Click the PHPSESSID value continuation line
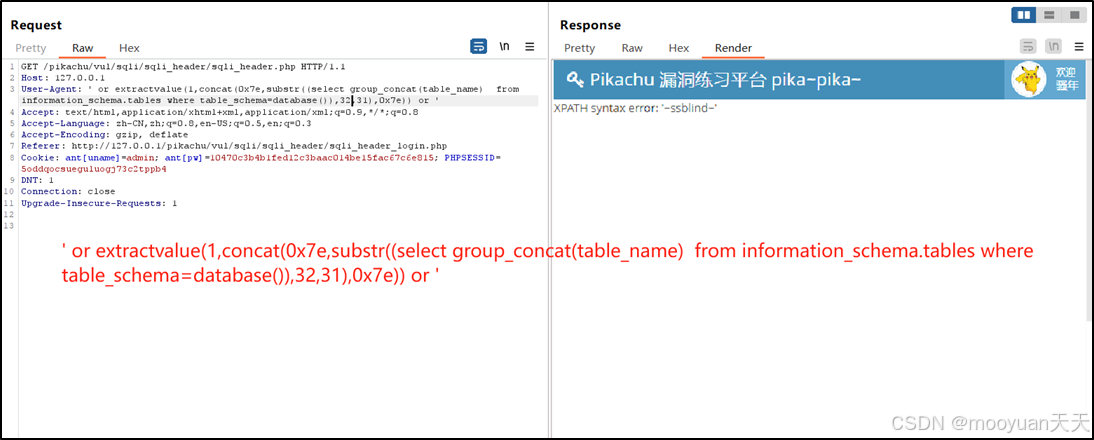This screenshot has width=1094, height=440. 93,169
